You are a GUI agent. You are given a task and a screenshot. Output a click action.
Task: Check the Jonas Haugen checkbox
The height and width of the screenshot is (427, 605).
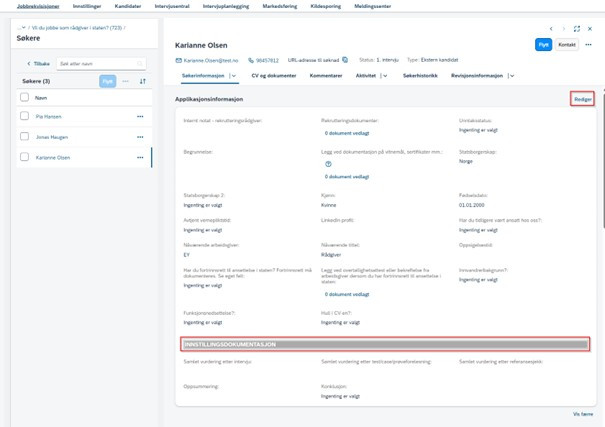[24, 136]
